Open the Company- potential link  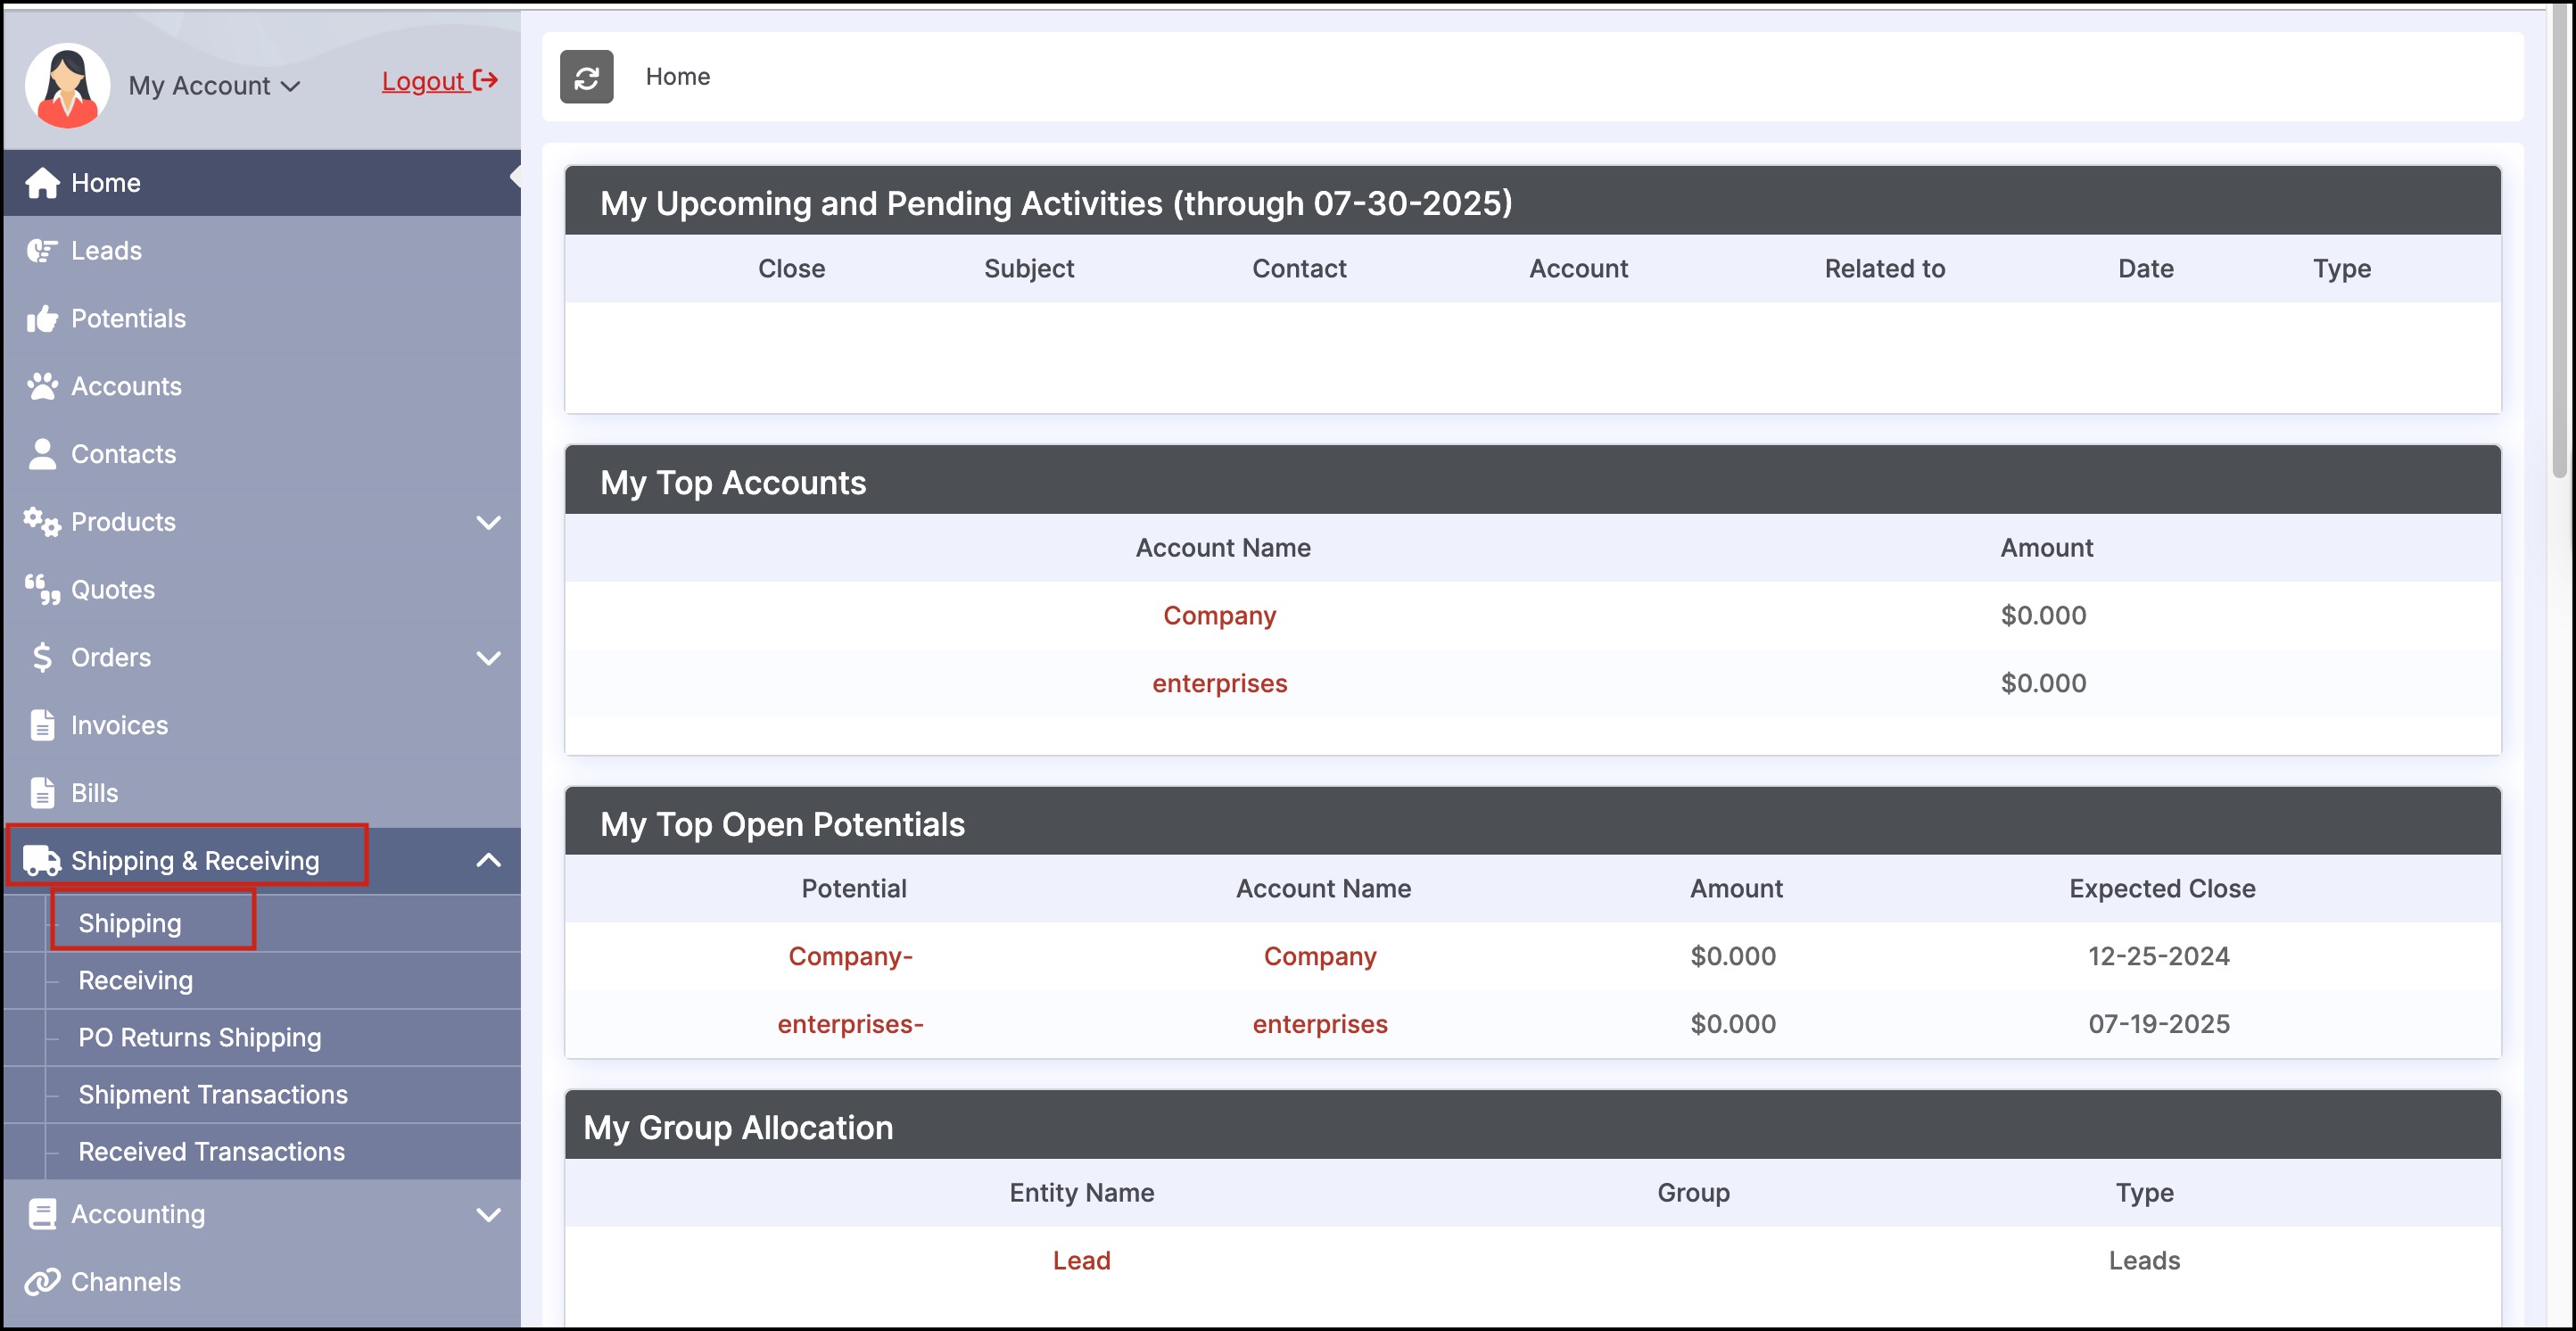click(851, 956)
